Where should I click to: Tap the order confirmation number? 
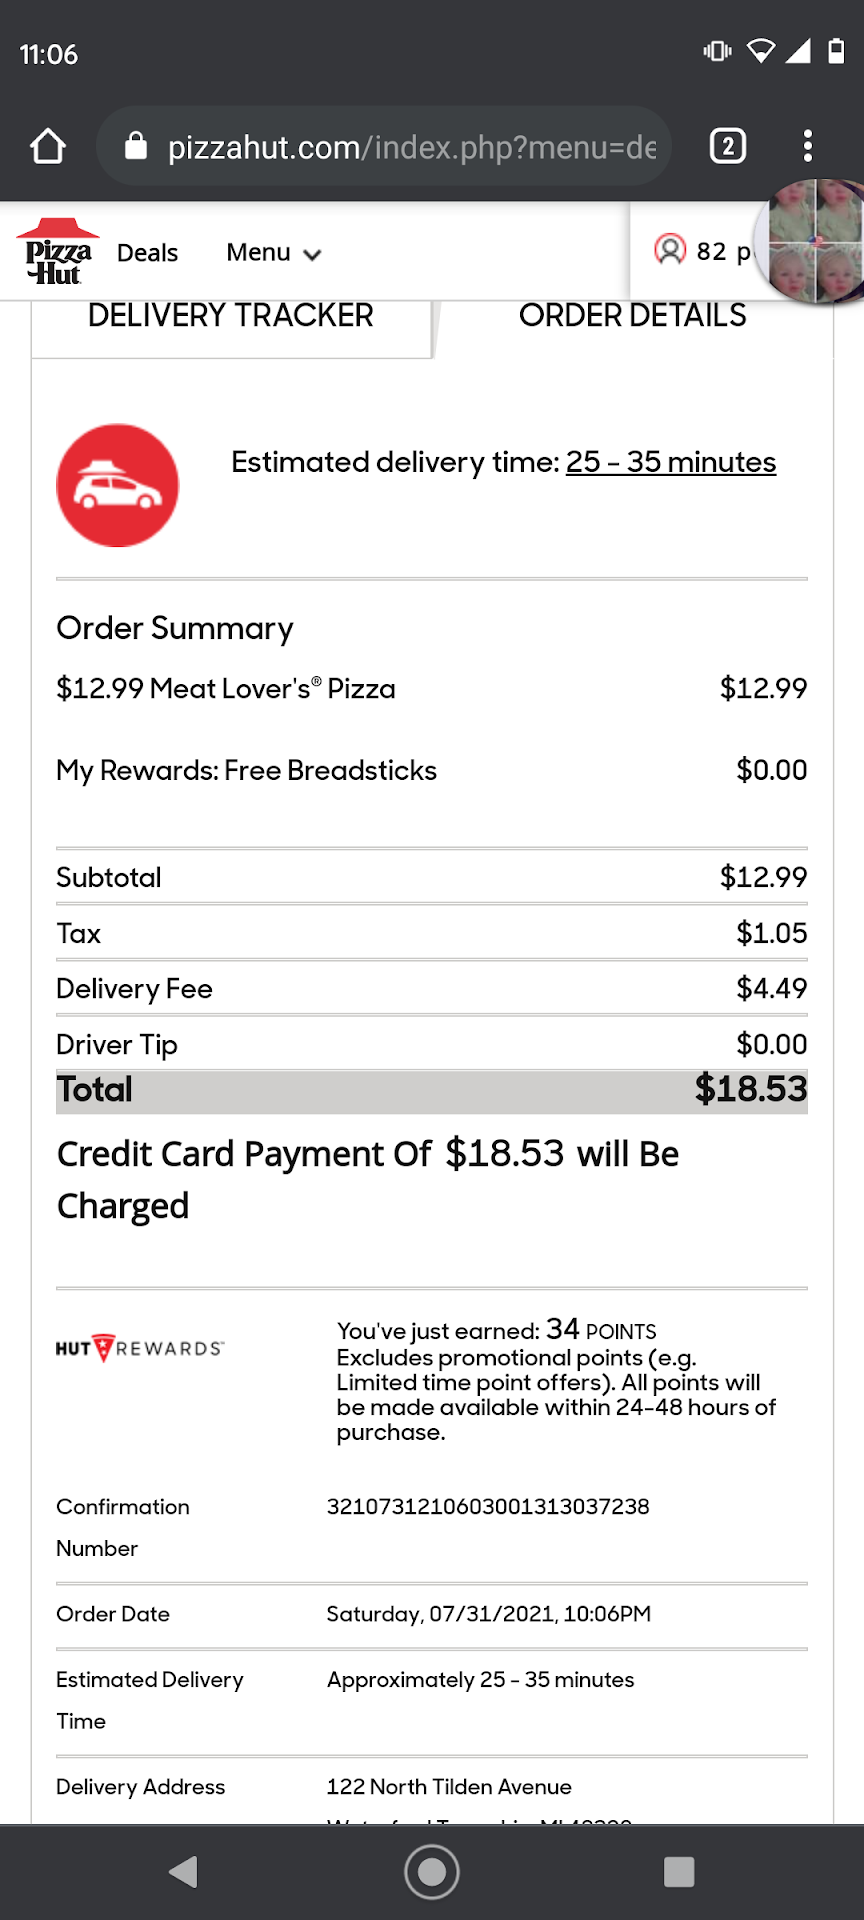(488, 1507)
